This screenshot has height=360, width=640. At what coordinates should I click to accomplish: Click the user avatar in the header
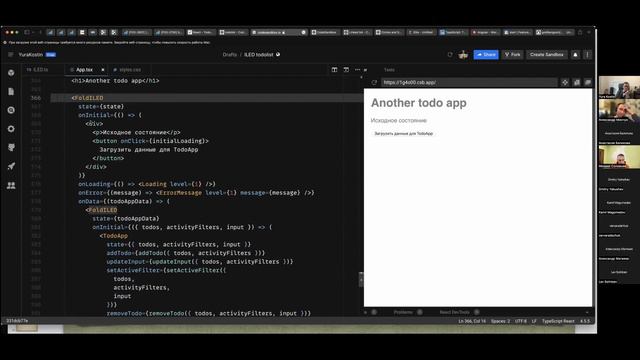463,54
